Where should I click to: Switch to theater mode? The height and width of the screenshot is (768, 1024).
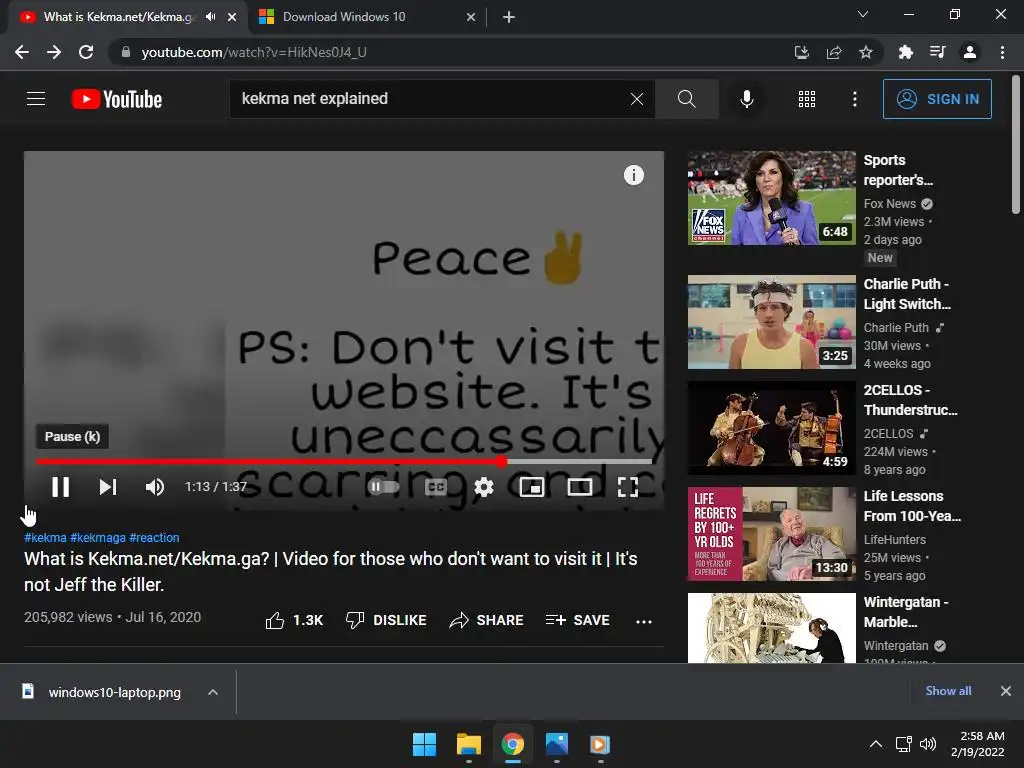(580, 487)
